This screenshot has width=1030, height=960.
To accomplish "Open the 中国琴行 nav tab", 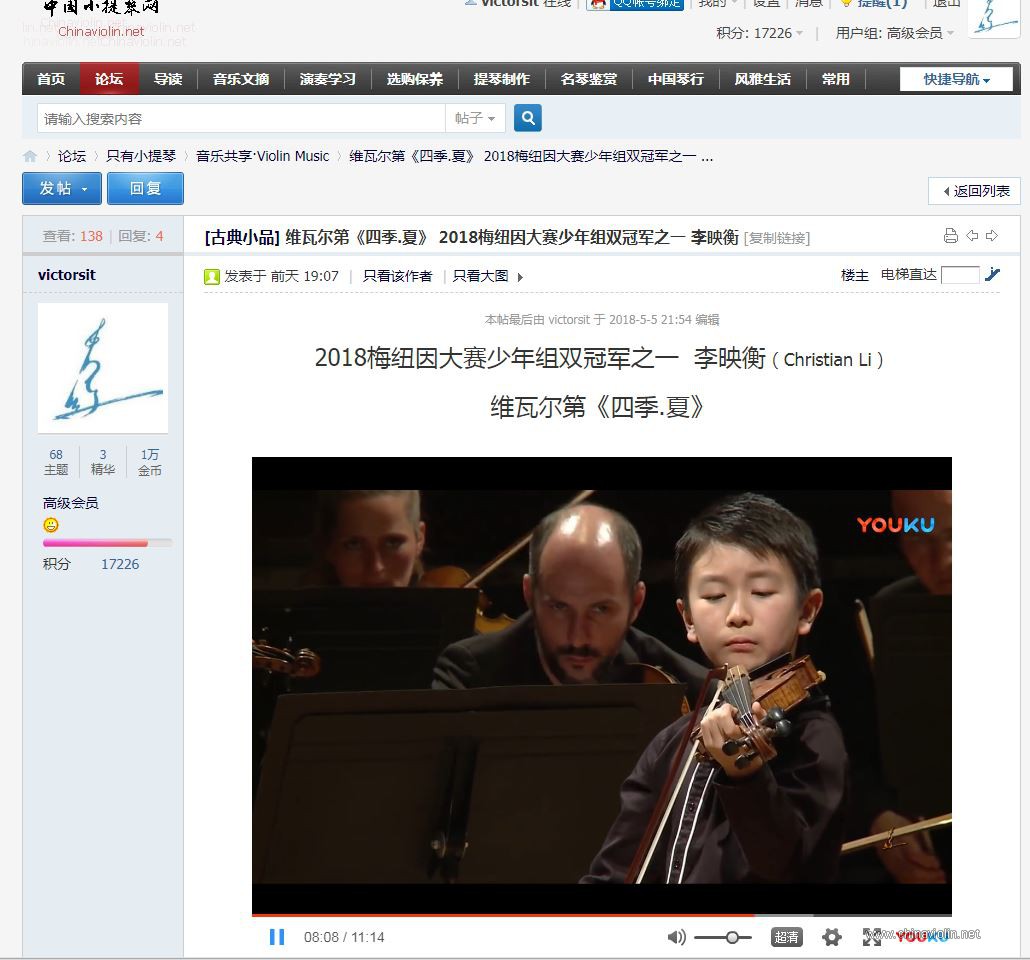I will click(676, 80).
